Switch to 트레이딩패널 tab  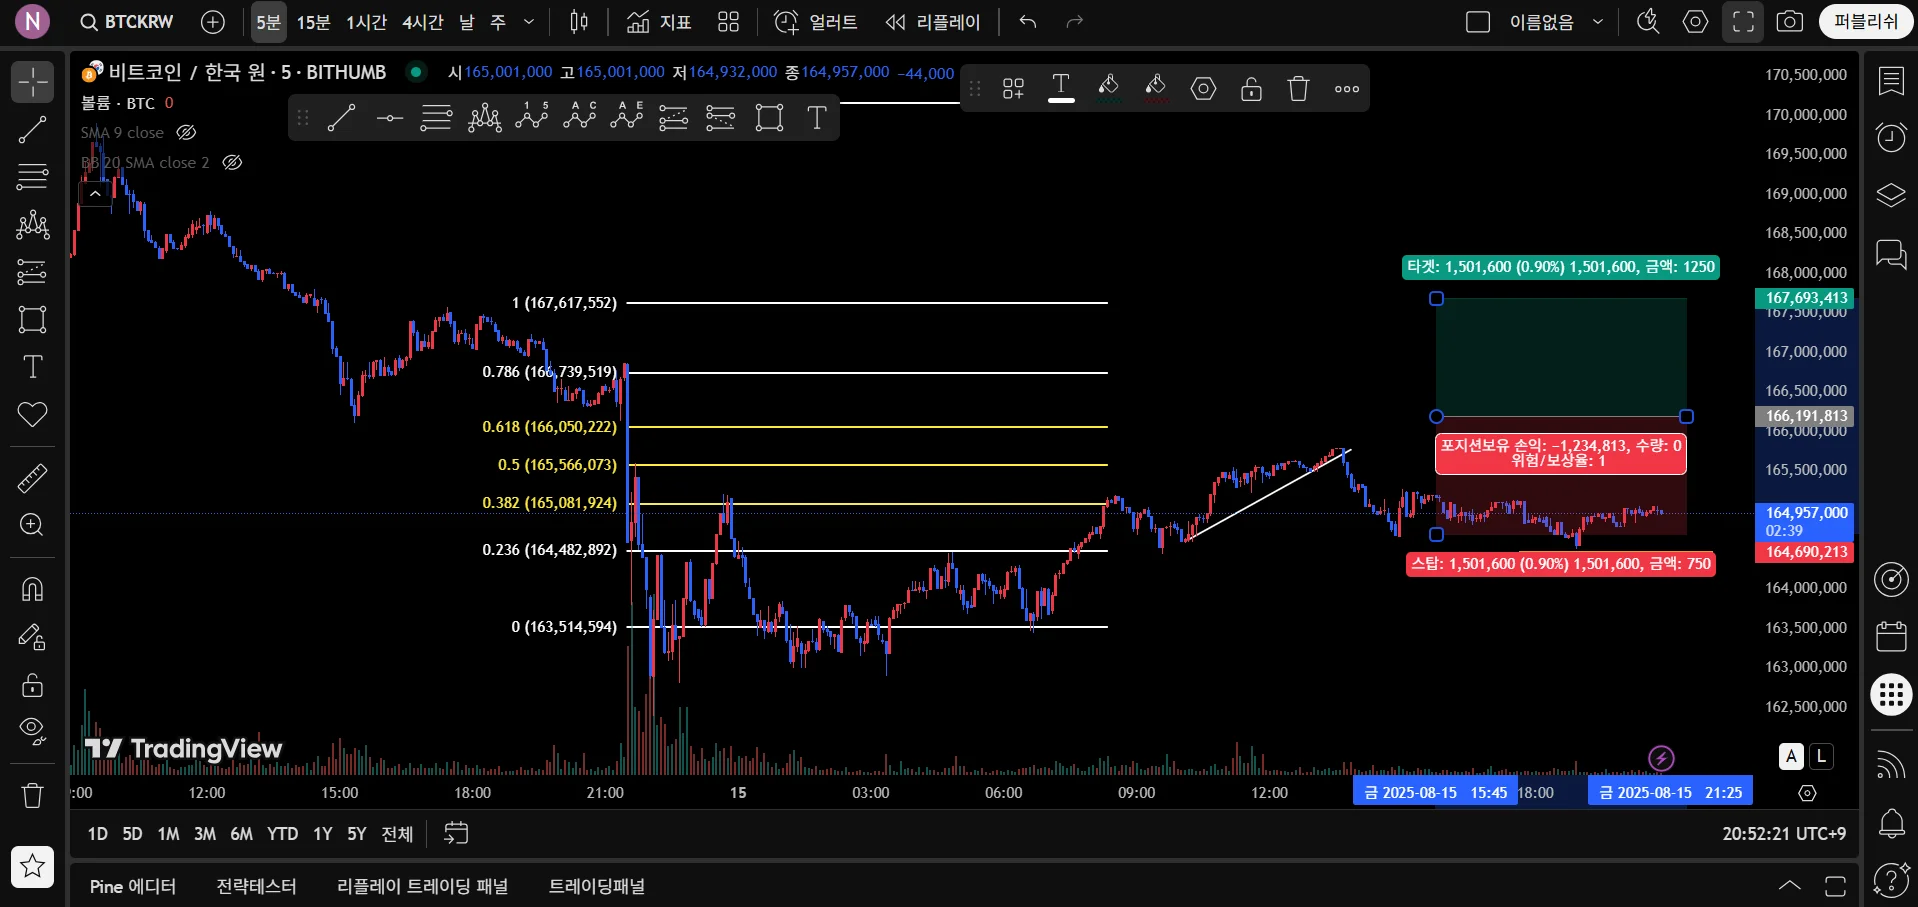597,887
